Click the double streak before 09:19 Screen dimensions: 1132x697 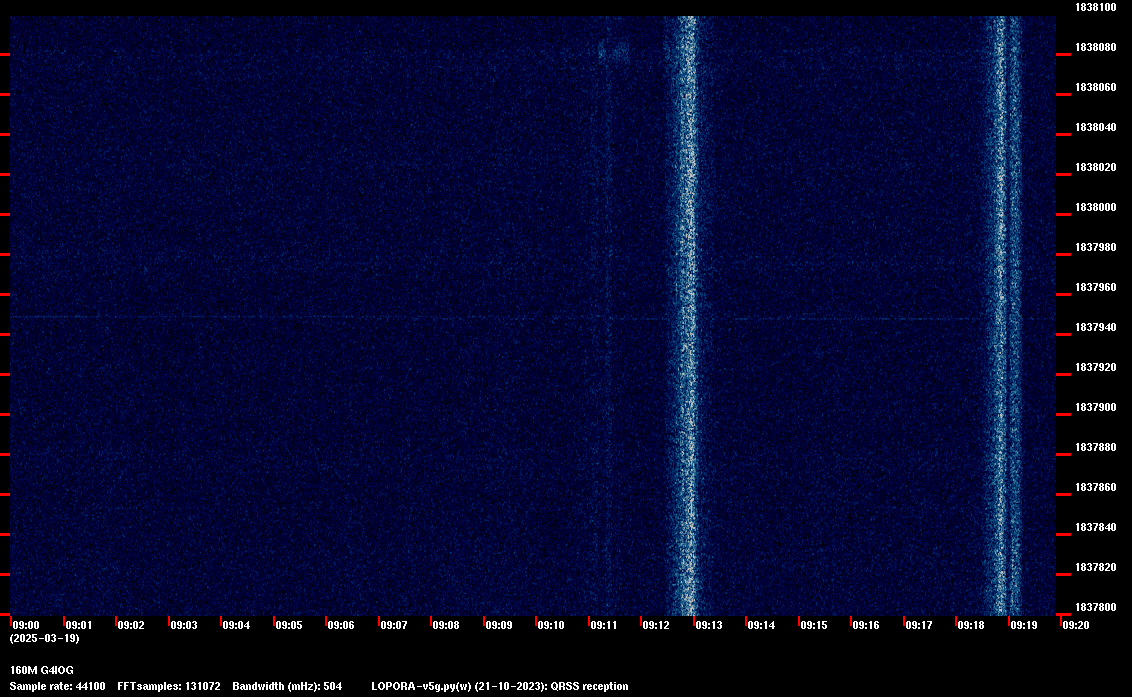click(1004, 316)
